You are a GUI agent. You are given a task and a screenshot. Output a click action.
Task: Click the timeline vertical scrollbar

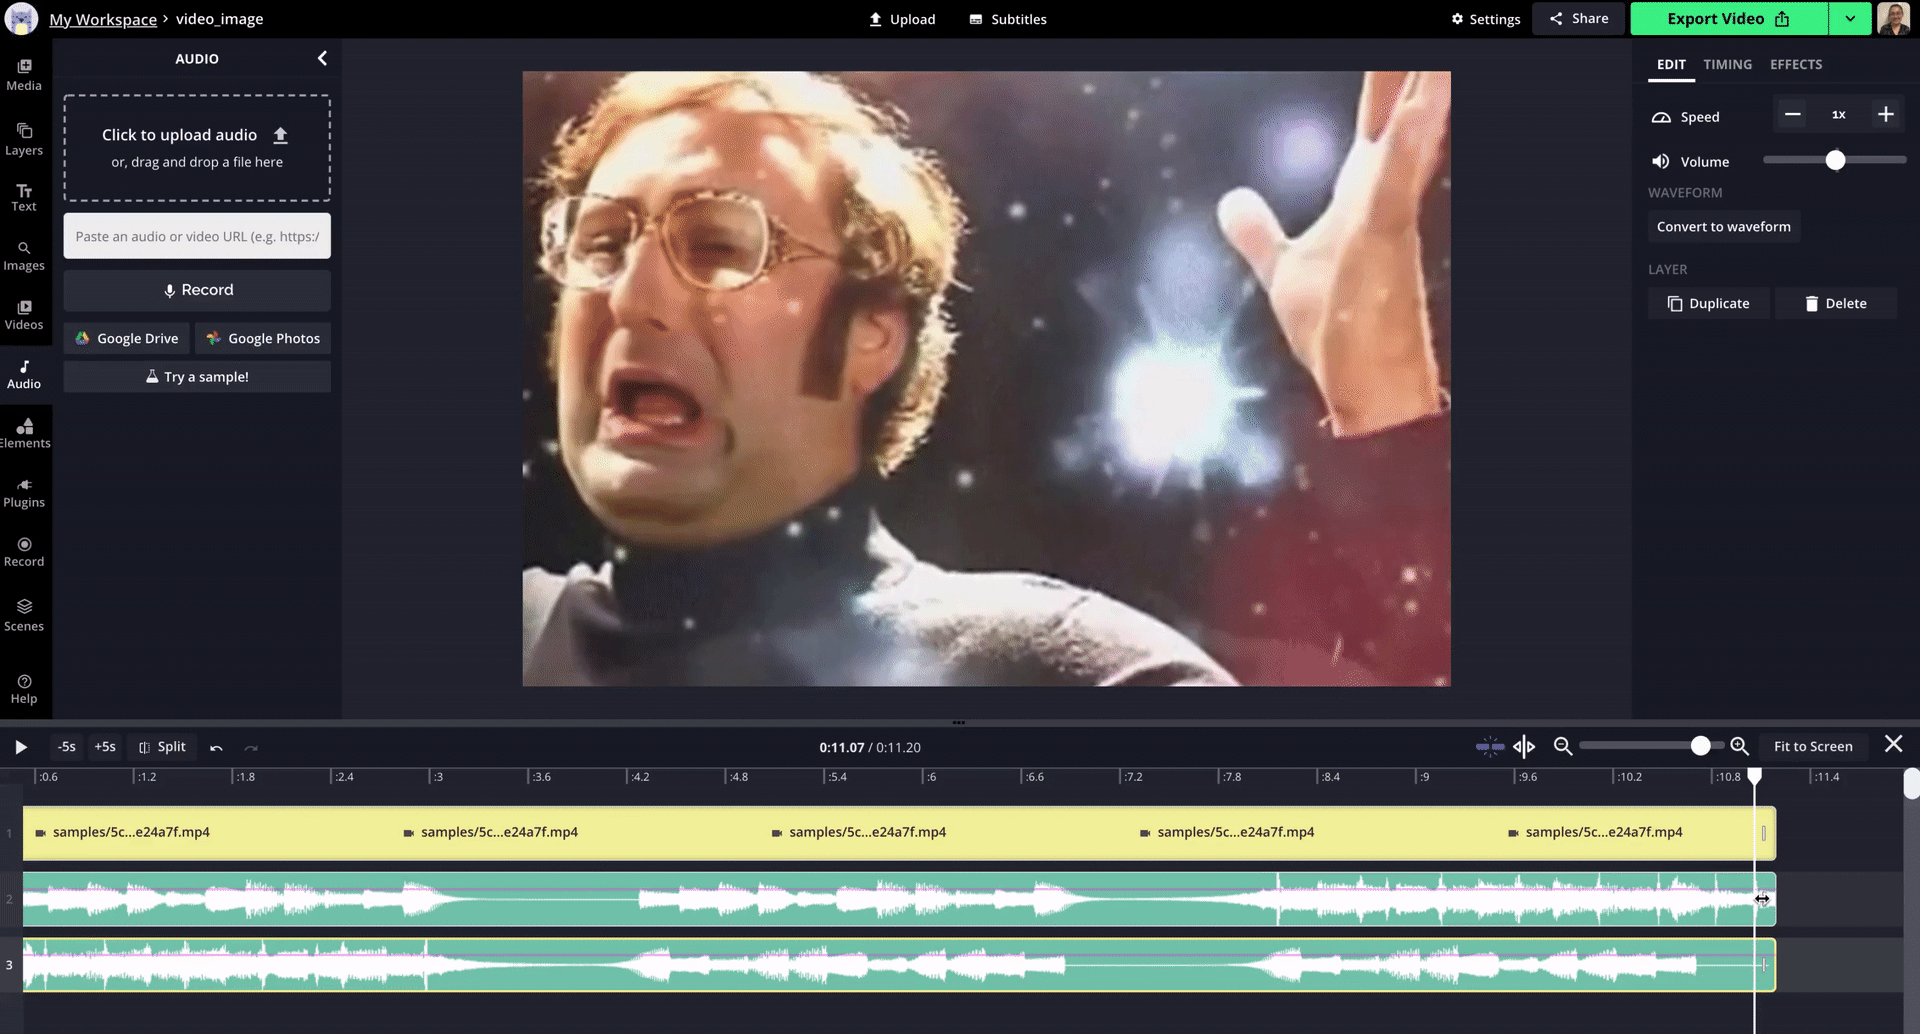click(x=1911, y=784)
